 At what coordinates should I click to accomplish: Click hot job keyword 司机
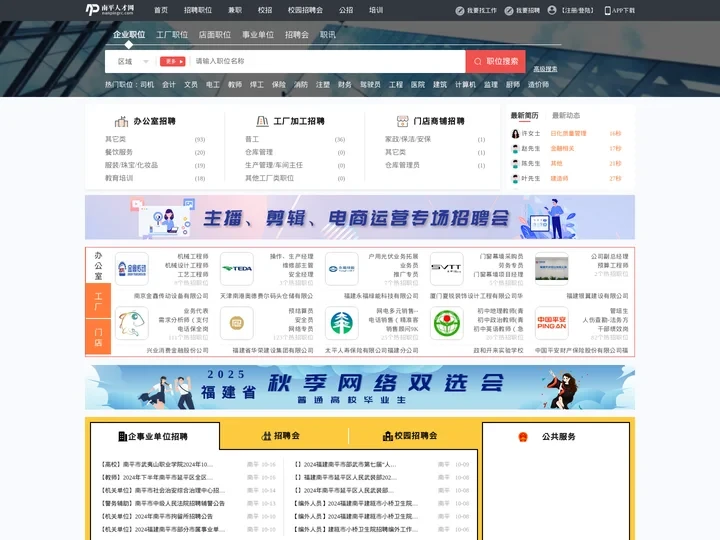coord(147,84)
